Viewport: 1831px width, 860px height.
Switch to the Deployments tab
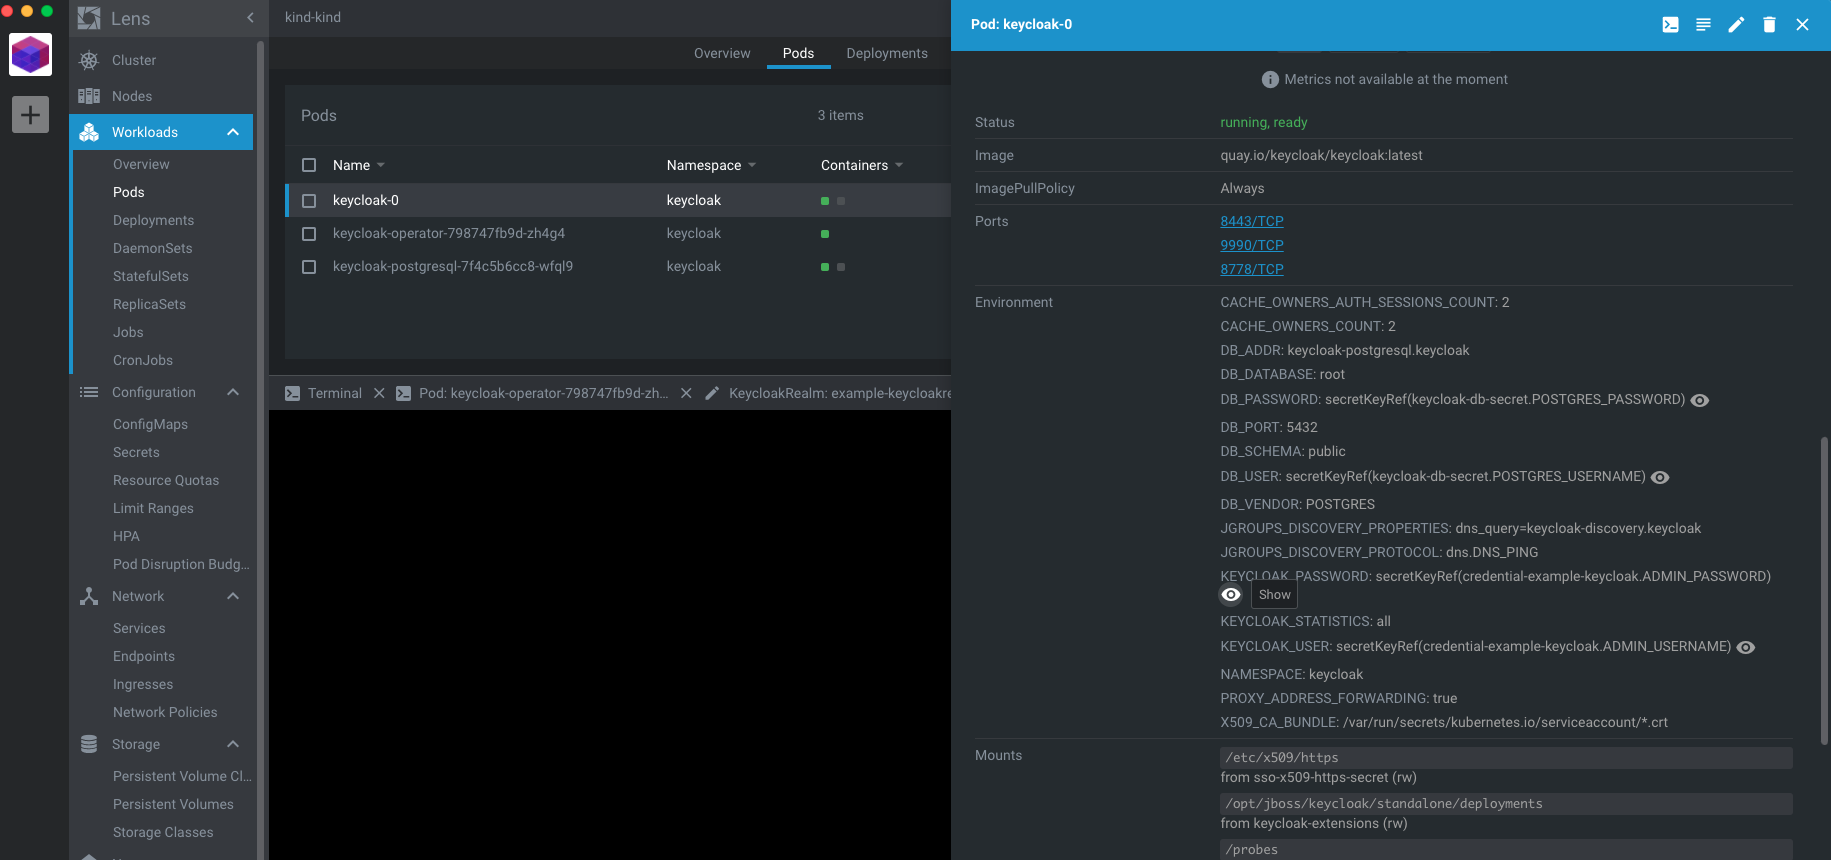pyautogui.click(x=887, y=53)
